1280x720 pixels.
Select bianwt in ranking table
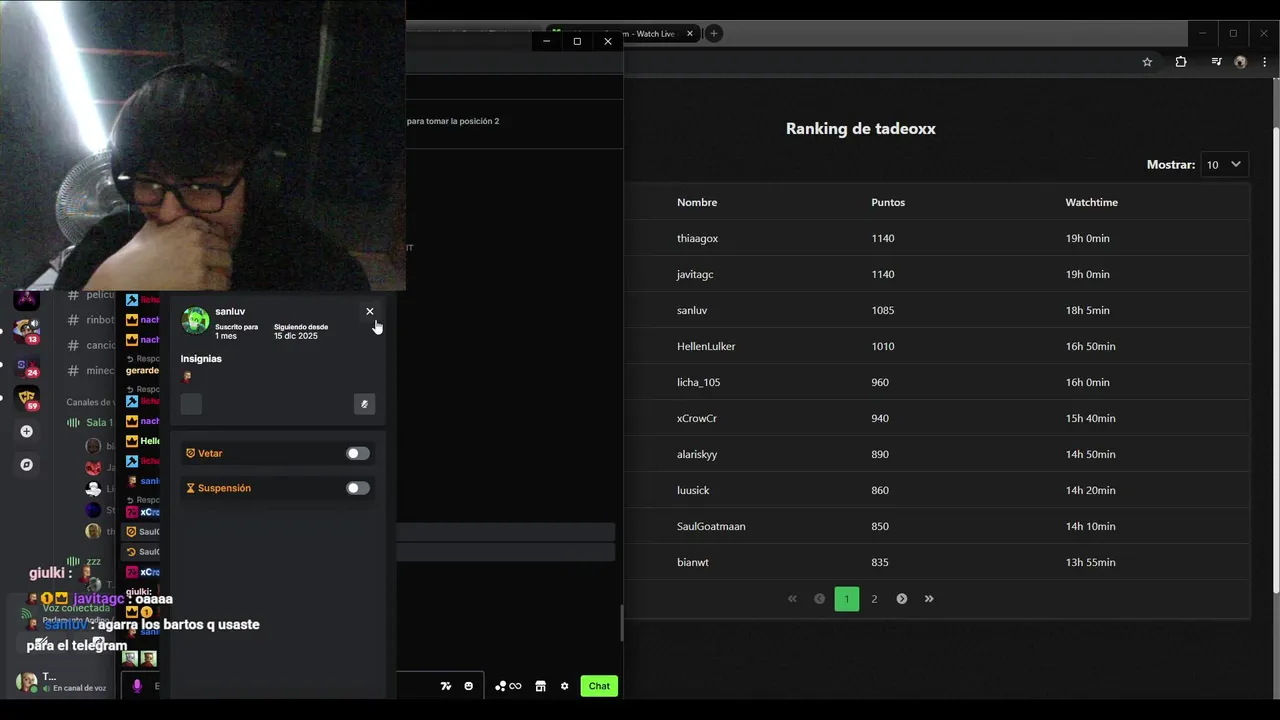(693, 562)
